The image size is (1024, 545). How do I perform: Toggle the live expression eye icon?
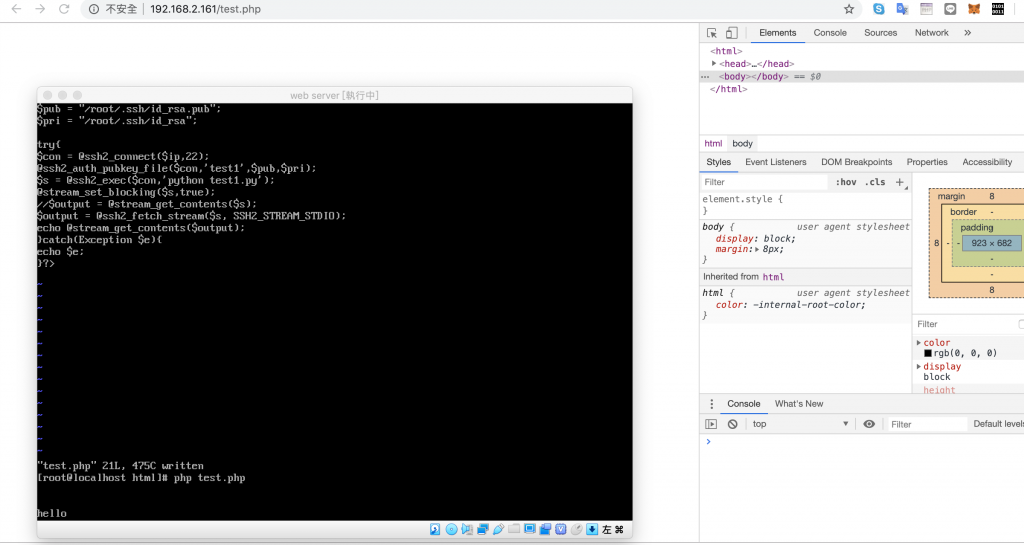click(869, 424)
